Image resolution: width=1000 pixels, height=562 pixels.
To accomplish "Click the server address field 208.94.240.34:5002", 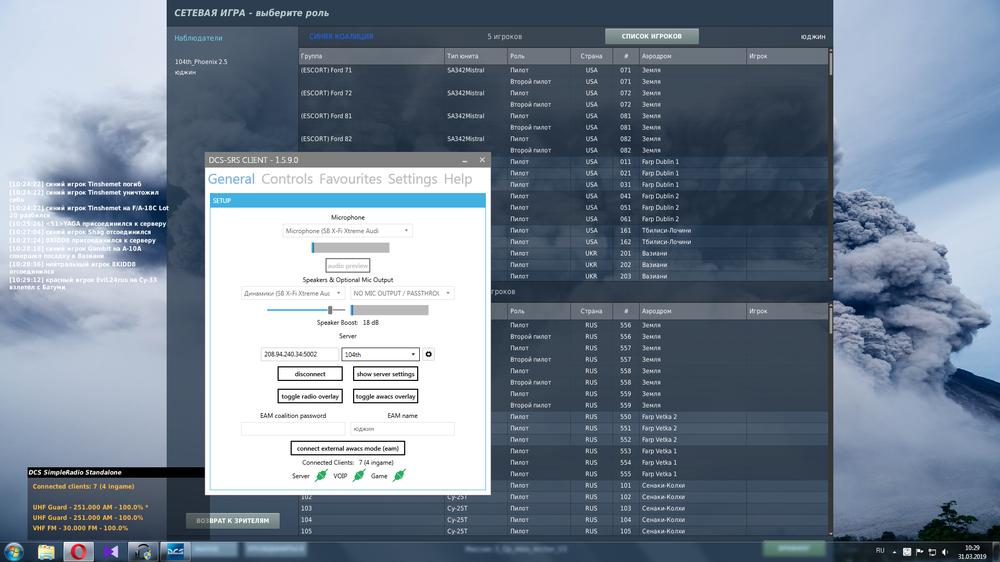I will click(x=299, y=354).
